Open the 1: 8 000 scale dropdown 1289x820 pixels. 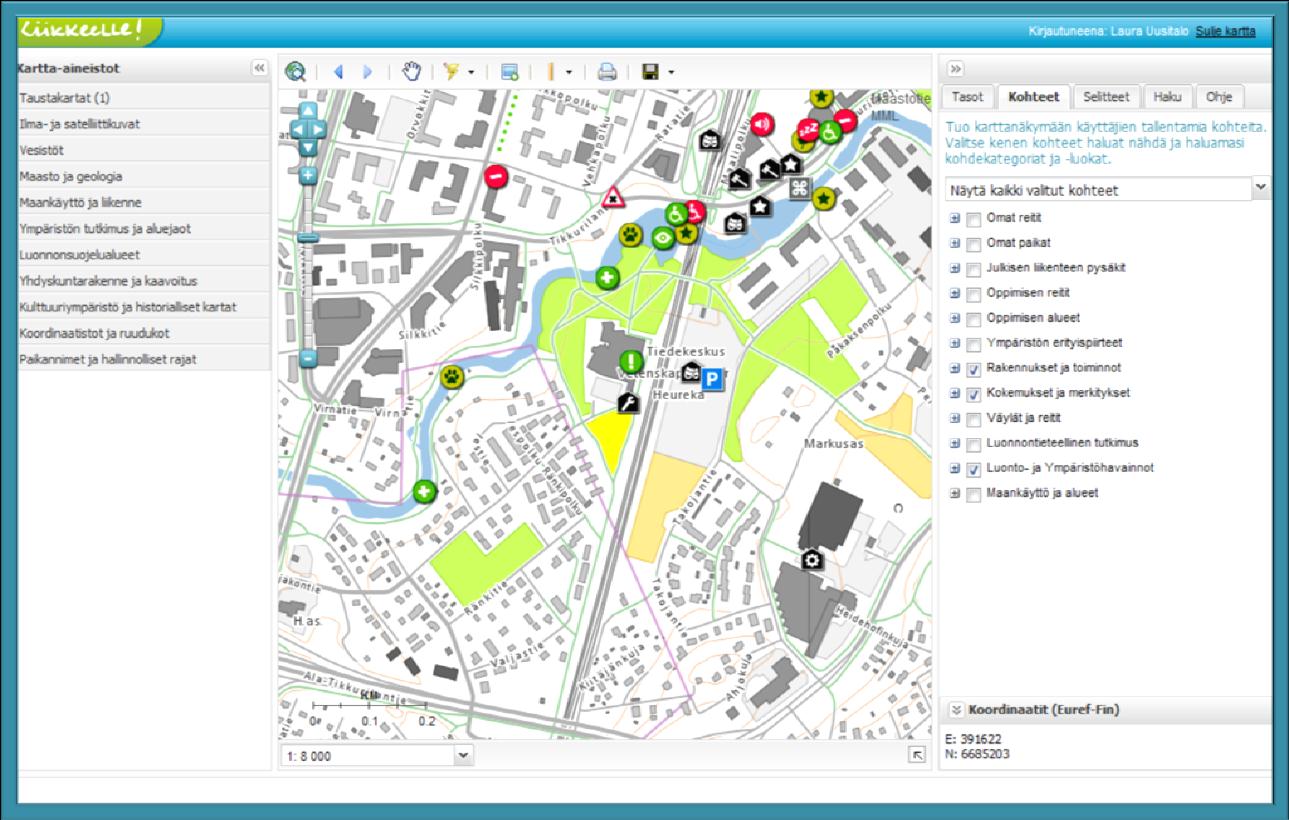pos(463,755)
